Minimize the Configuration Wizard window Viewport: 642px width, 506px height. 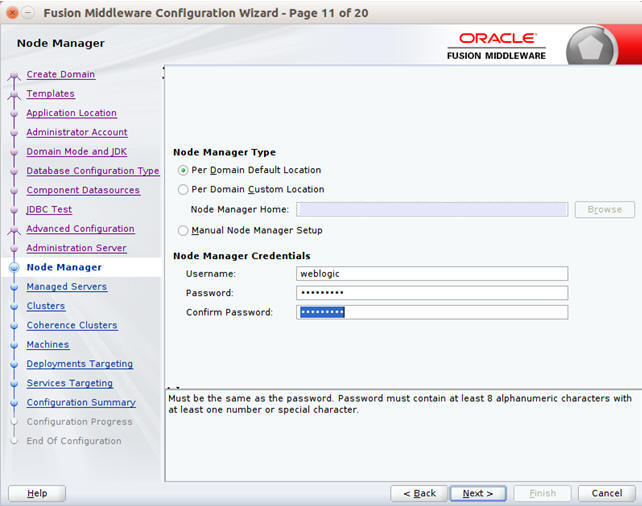[28, 13]
